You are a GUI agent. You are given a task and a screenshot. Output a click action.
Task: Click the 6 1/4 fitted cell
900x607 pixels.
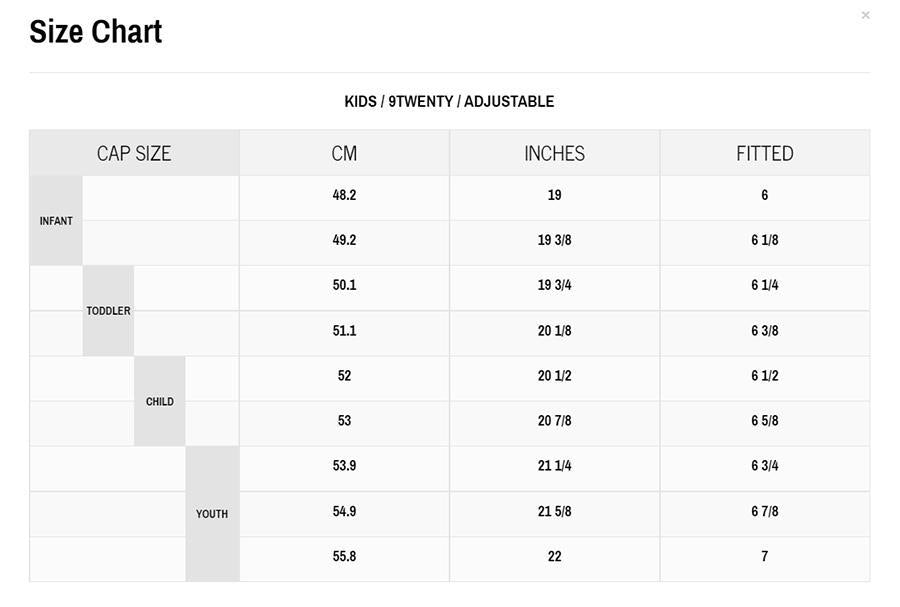765,285
